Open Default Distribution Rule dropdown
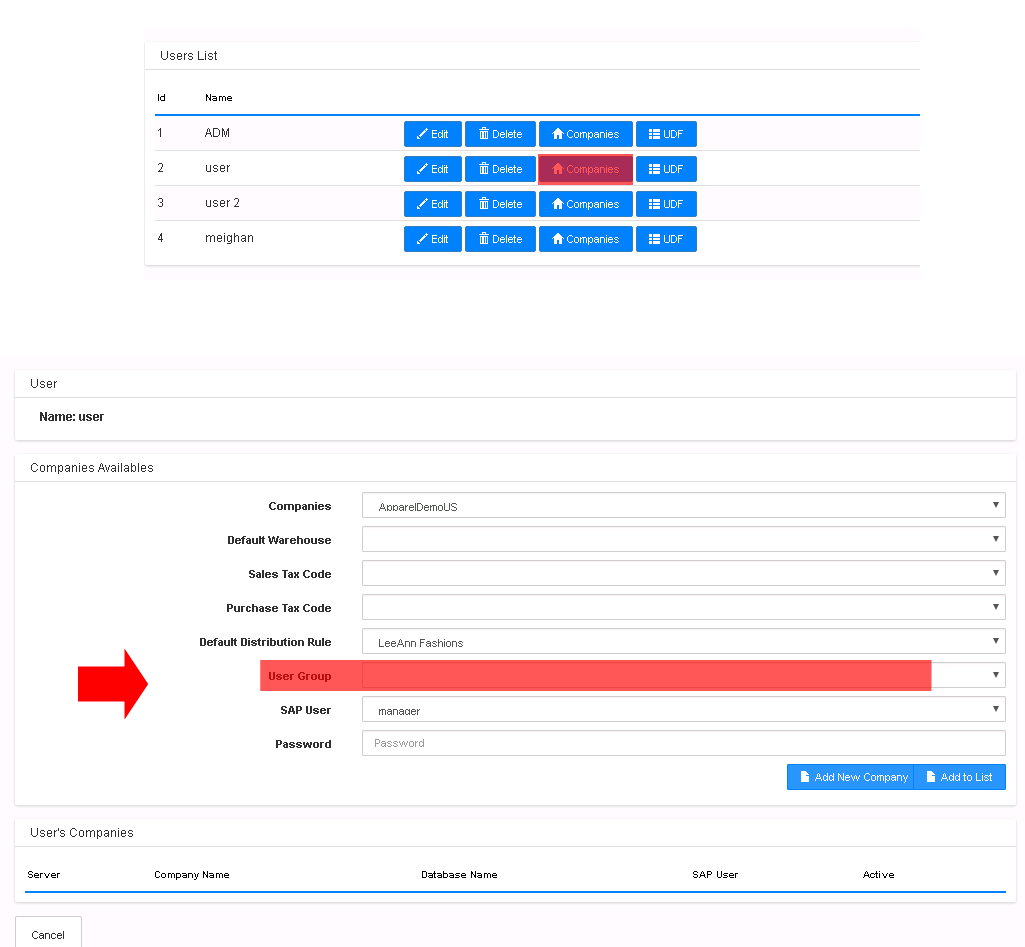Image resolution: width=1025 pixels, height=947 pixels. (x=683, y=642)
